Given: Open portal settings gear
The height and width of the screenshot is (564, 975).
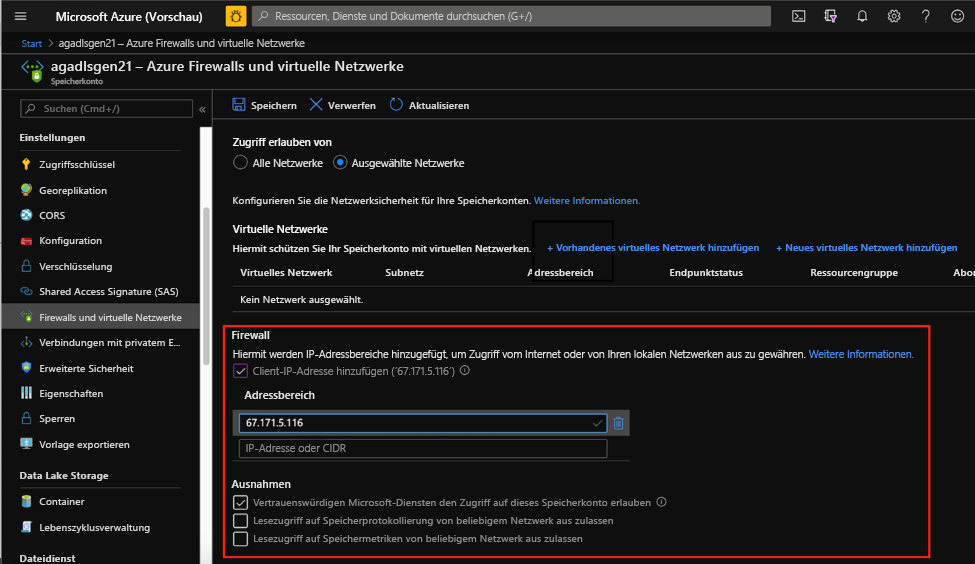Looking at the screenshot, I should point(894,16).
